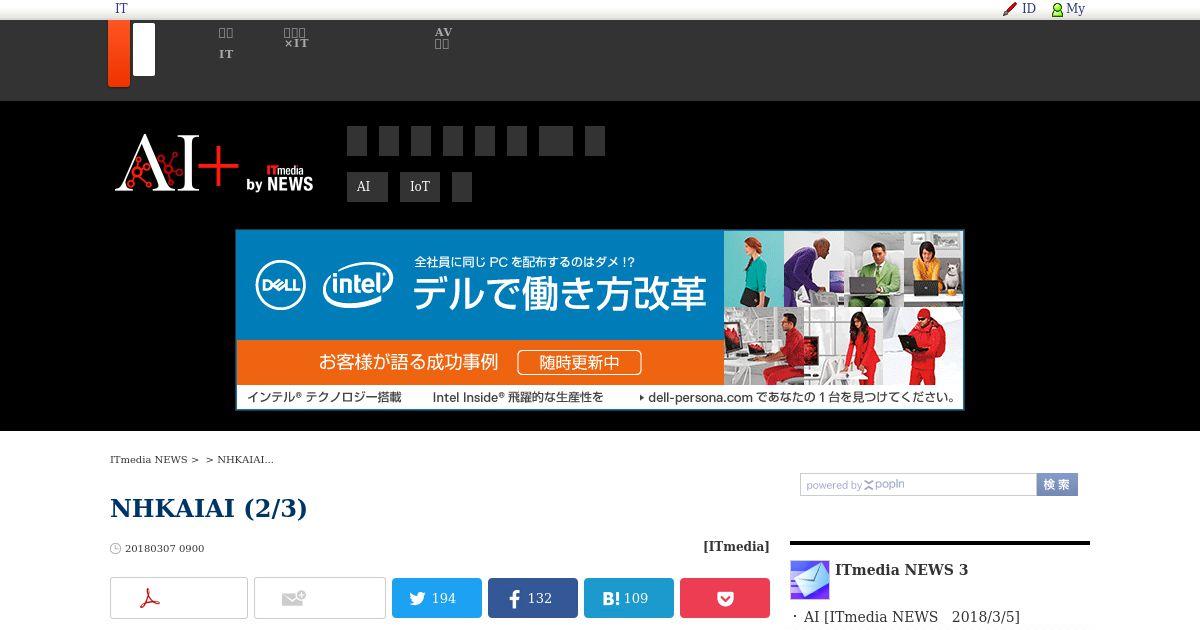Click the Dell logo in banner
This screenshot has width=1200, height=630.
tap(280, 285)
